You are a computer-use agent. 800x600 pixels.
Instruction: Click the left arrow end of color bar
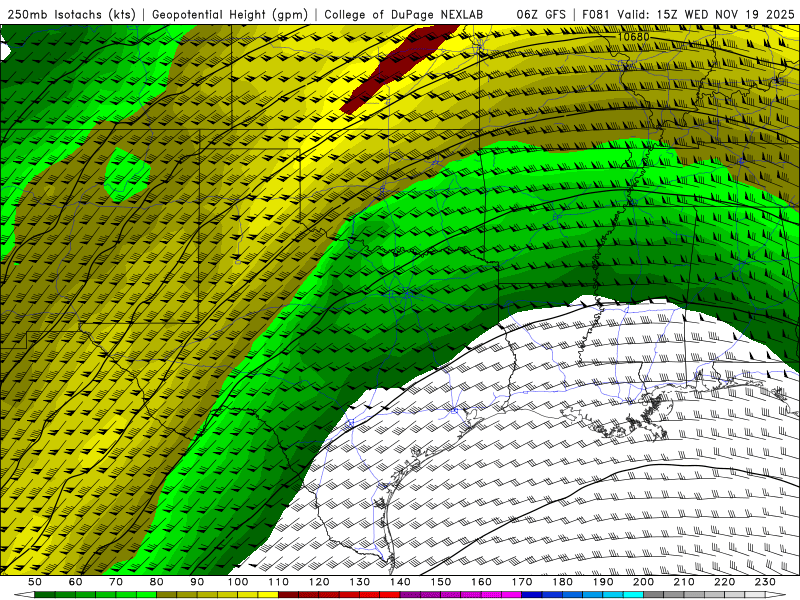pyautogui.click(x=24, y=595)
